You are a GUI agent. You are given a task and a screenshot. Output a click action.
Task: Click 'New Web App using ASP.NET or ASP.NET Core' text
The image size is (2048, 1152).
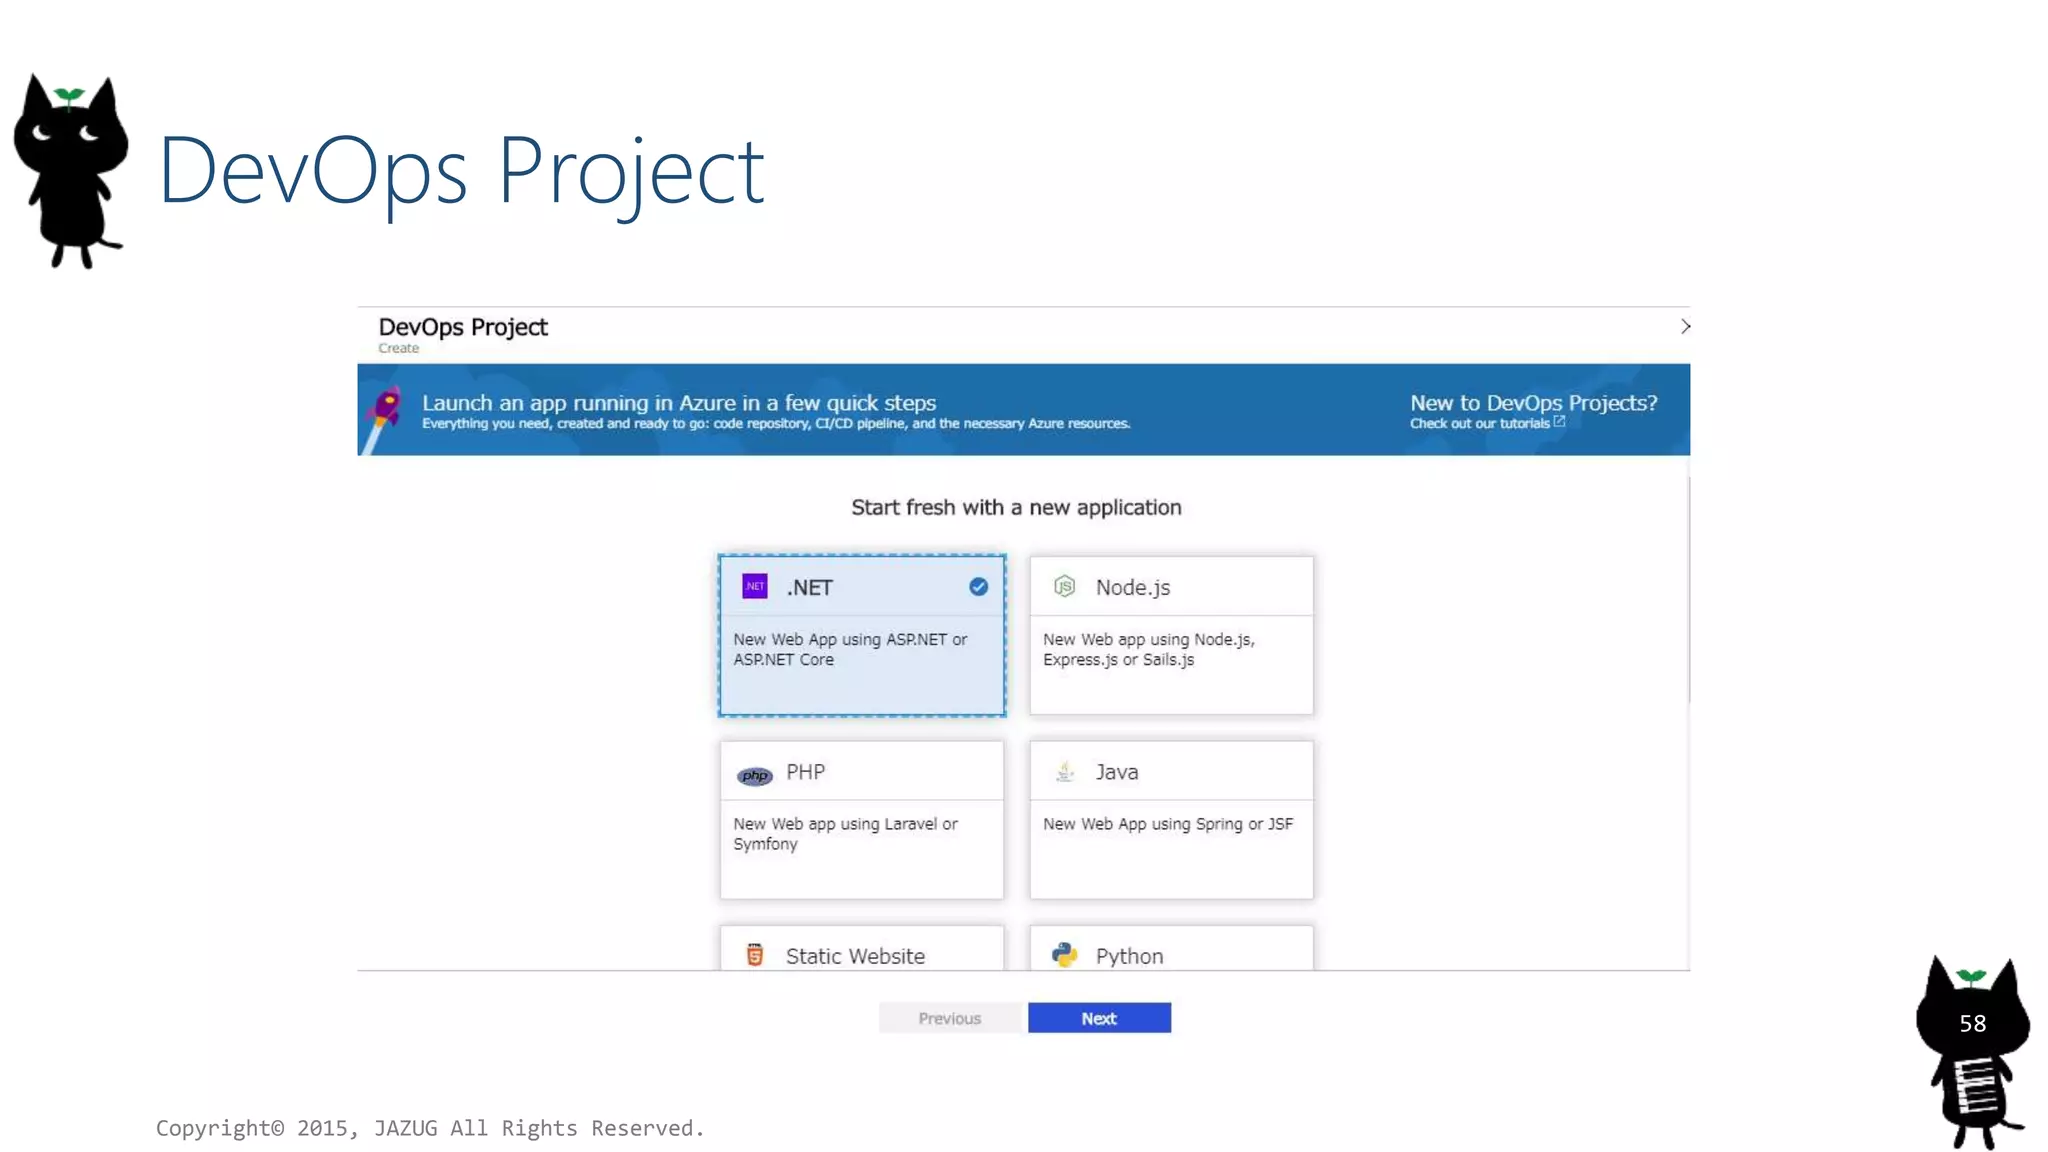pyautogui.click(x=850, y=649)
